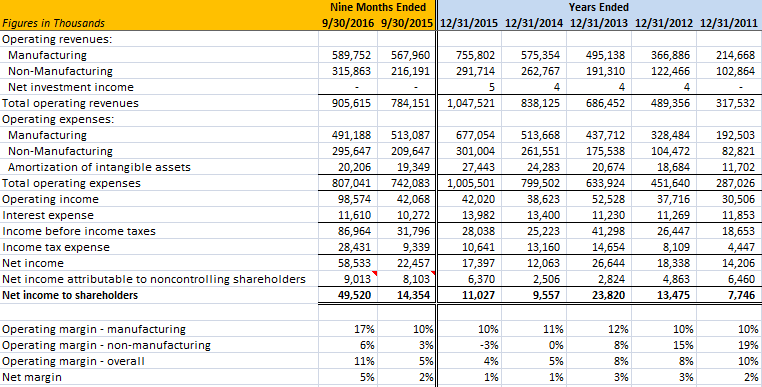Select manufacturing margin value 17%
Viewport: 762px width, 387px height.
point(364,329)
